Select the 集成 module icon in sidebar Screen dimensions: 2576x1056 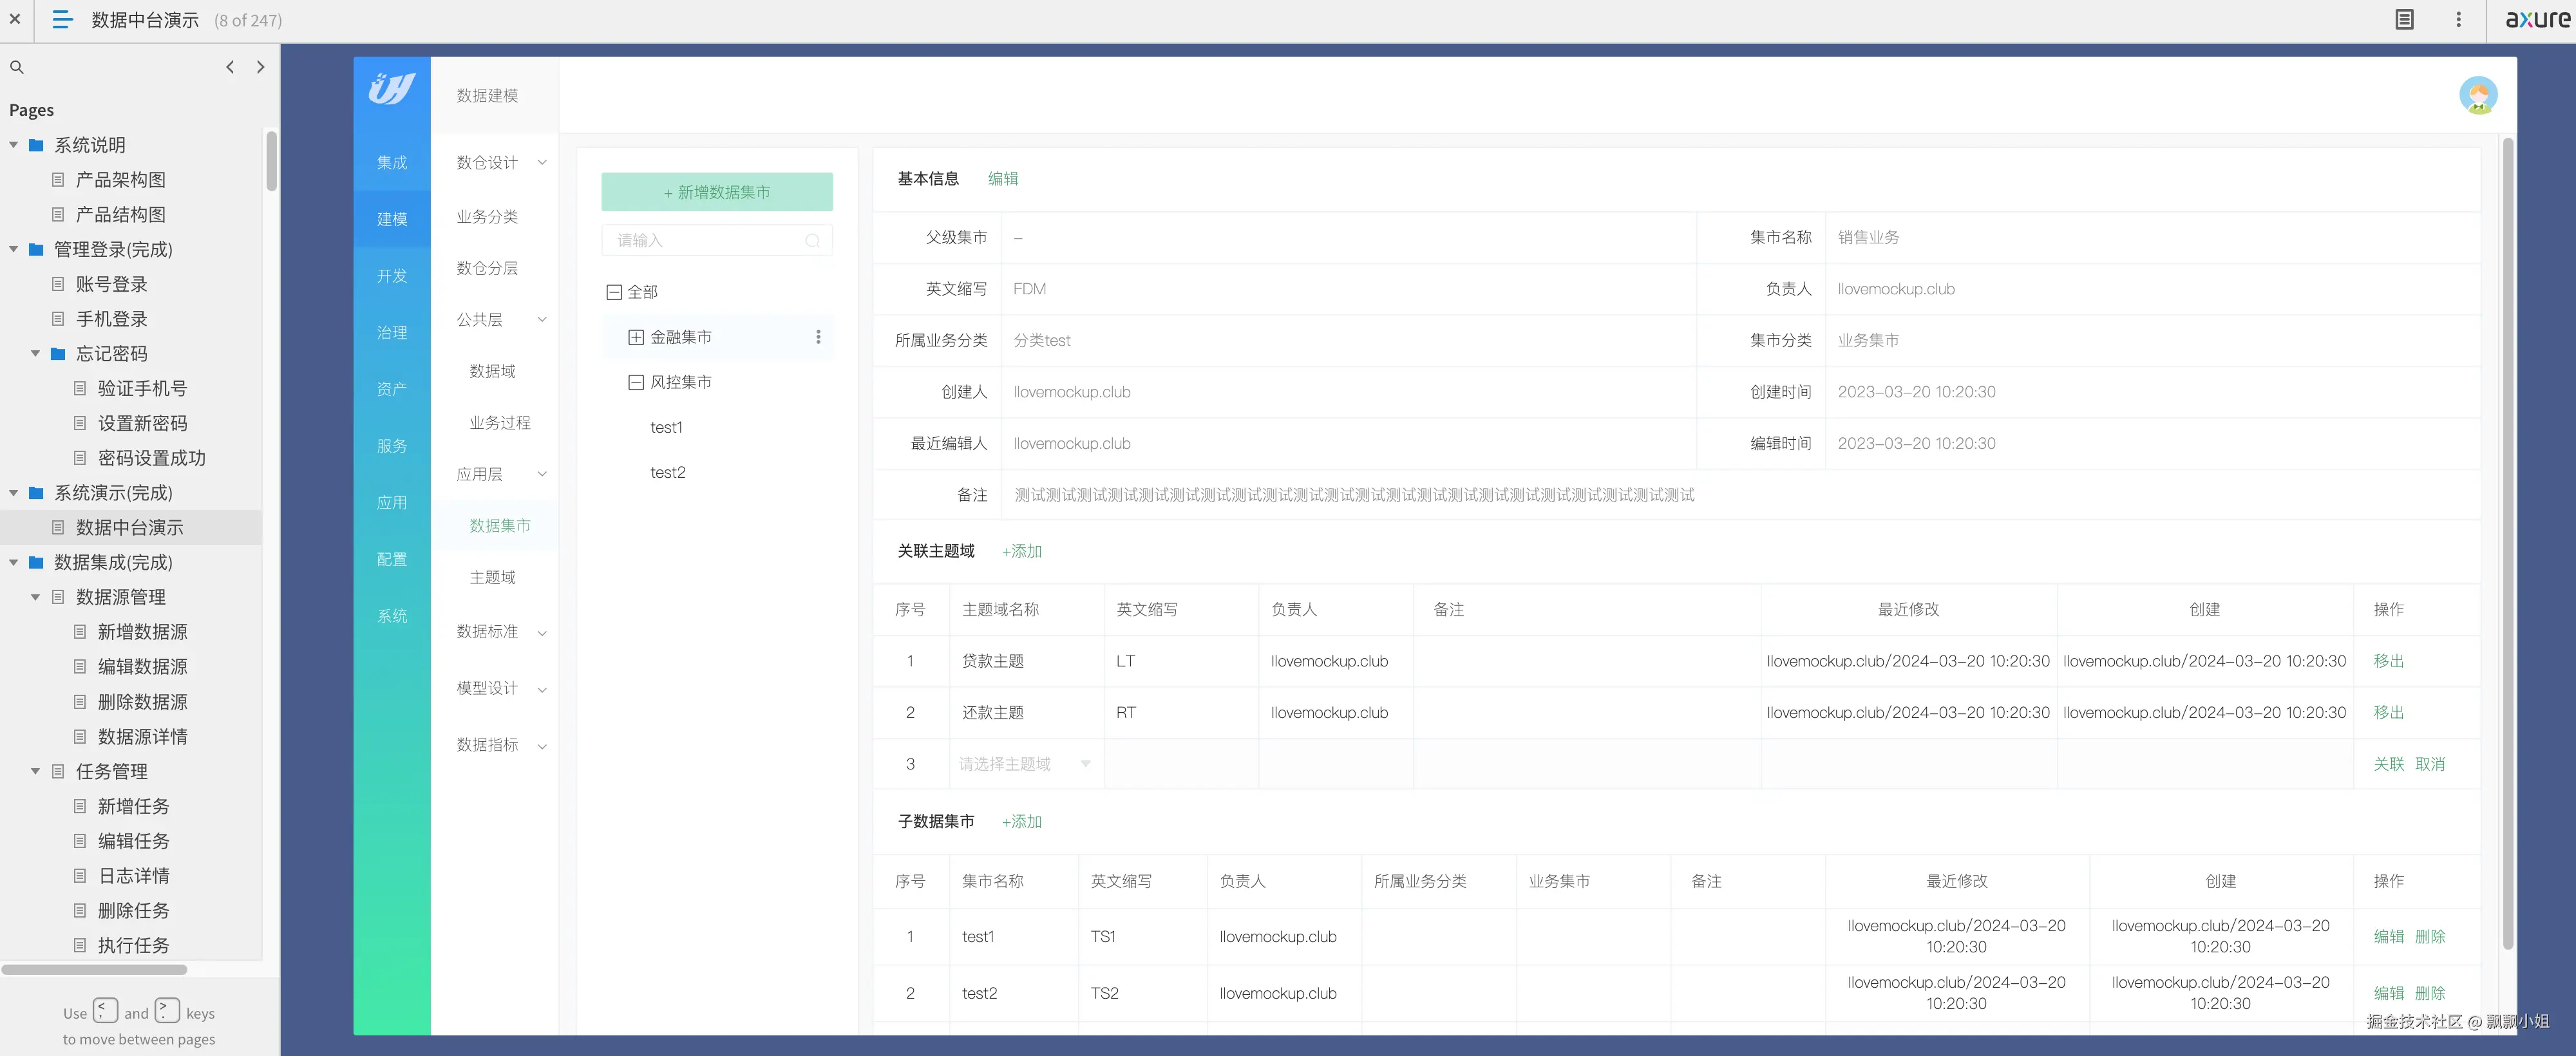point(391,162)
